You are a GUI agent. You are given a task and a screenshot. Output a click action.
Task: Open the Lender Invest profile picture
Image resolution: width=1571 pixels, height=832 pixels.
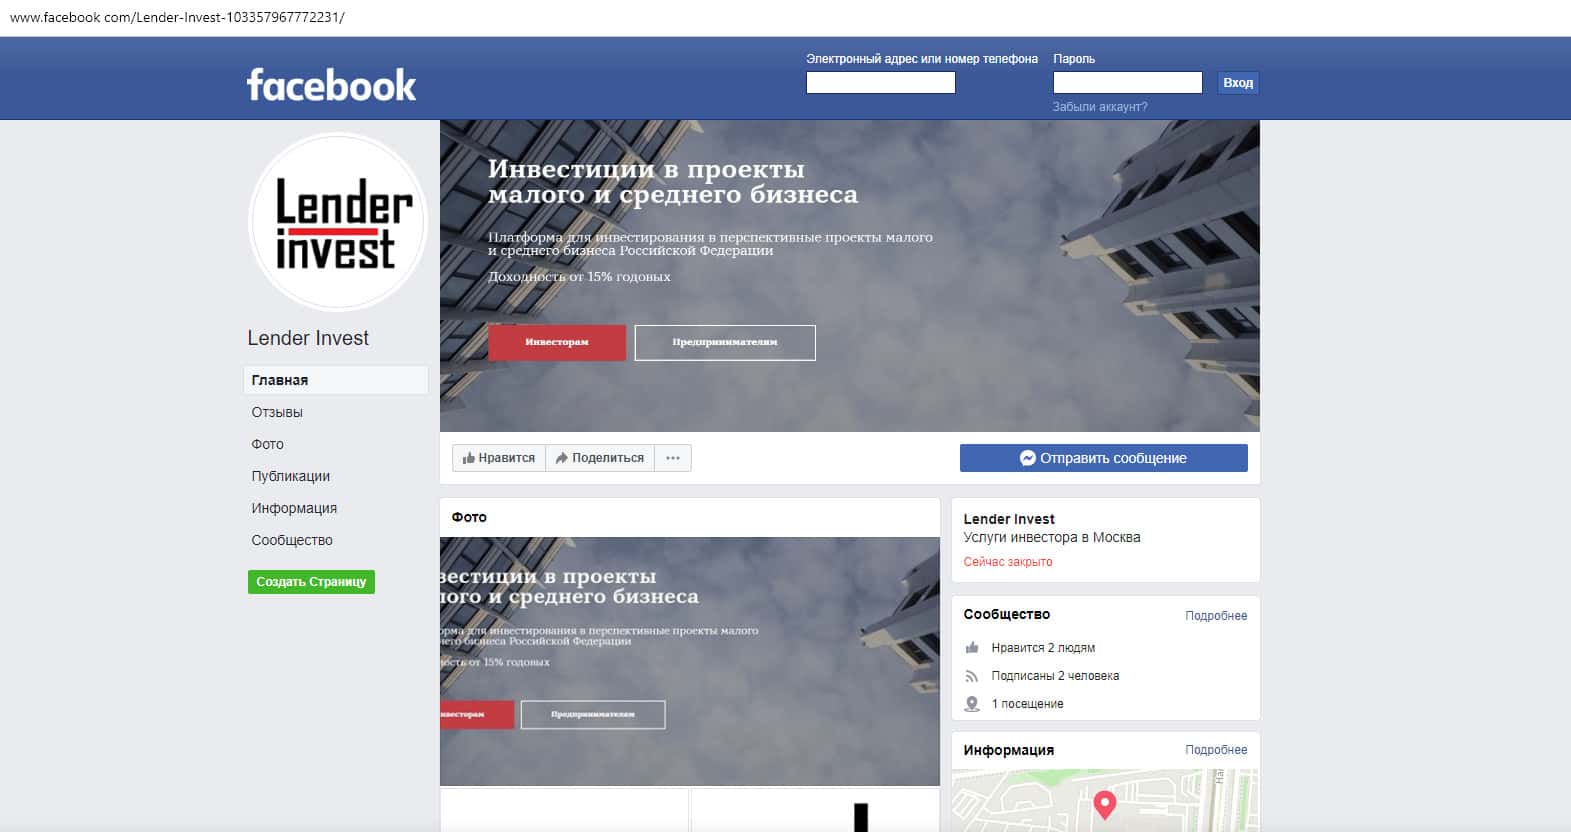(337, 222)
